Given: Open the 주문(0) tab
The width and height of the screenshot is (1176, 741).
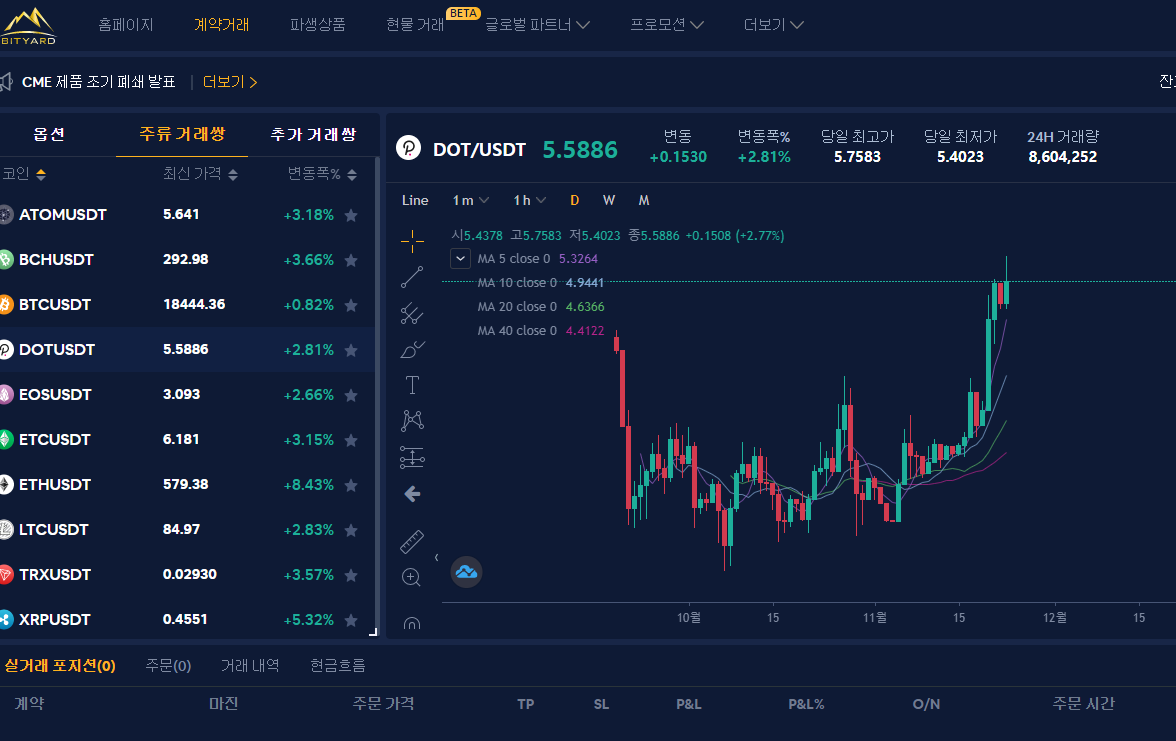Looking at the screenshot, I should pos(168,665).
